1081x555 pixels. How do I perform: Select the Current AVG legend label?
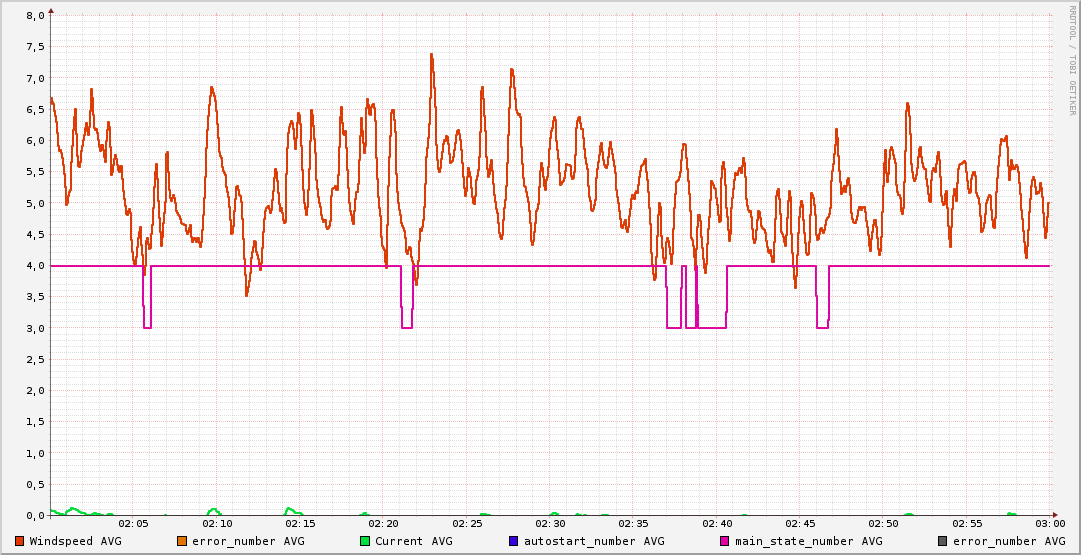coord(413,541)
